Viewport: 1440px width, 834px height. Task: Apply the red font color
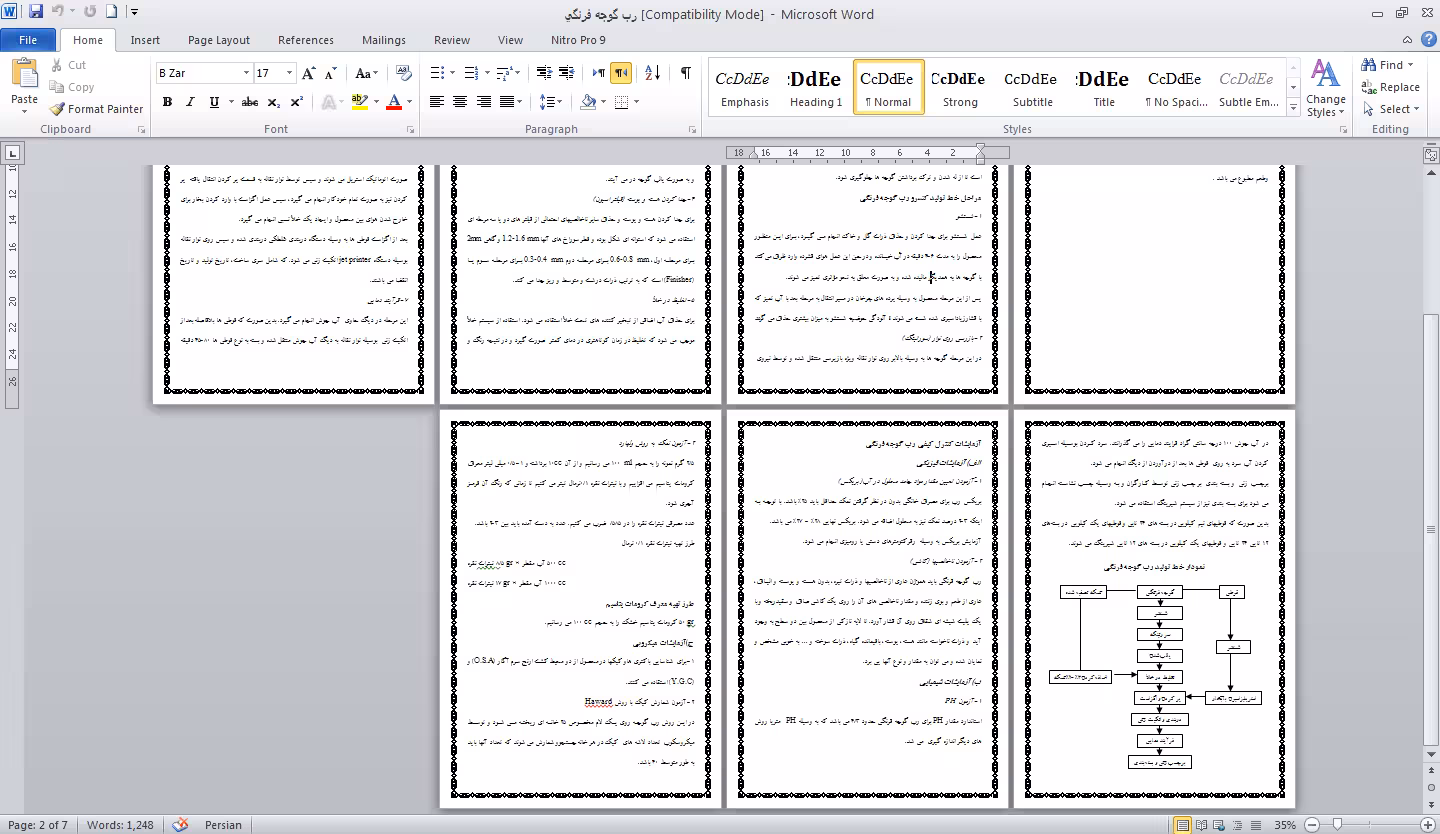394,102
